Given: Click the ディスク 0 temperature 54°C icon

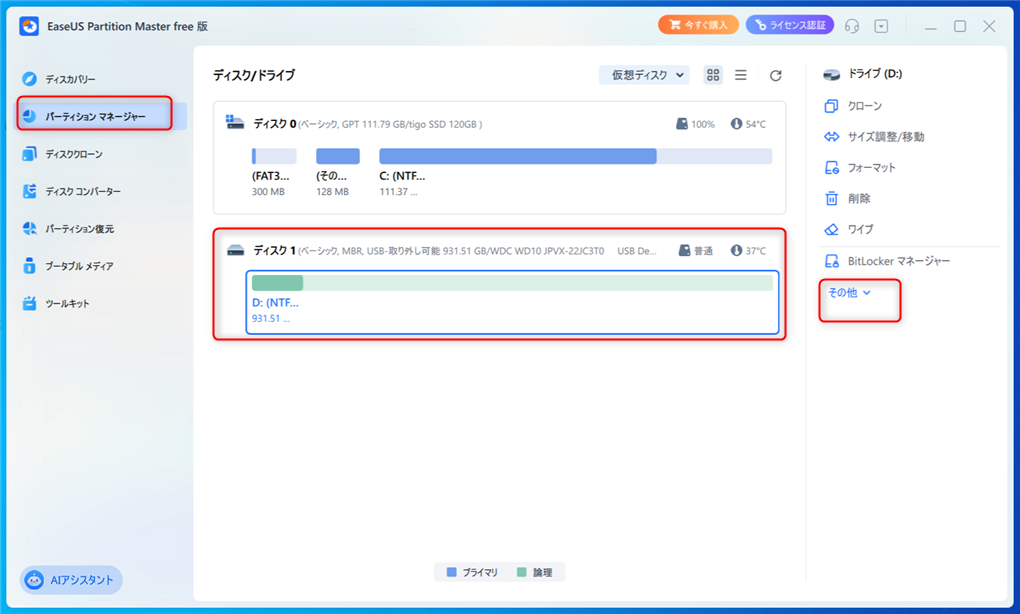Looking at the screenshot, I should (x=736, y=124).
